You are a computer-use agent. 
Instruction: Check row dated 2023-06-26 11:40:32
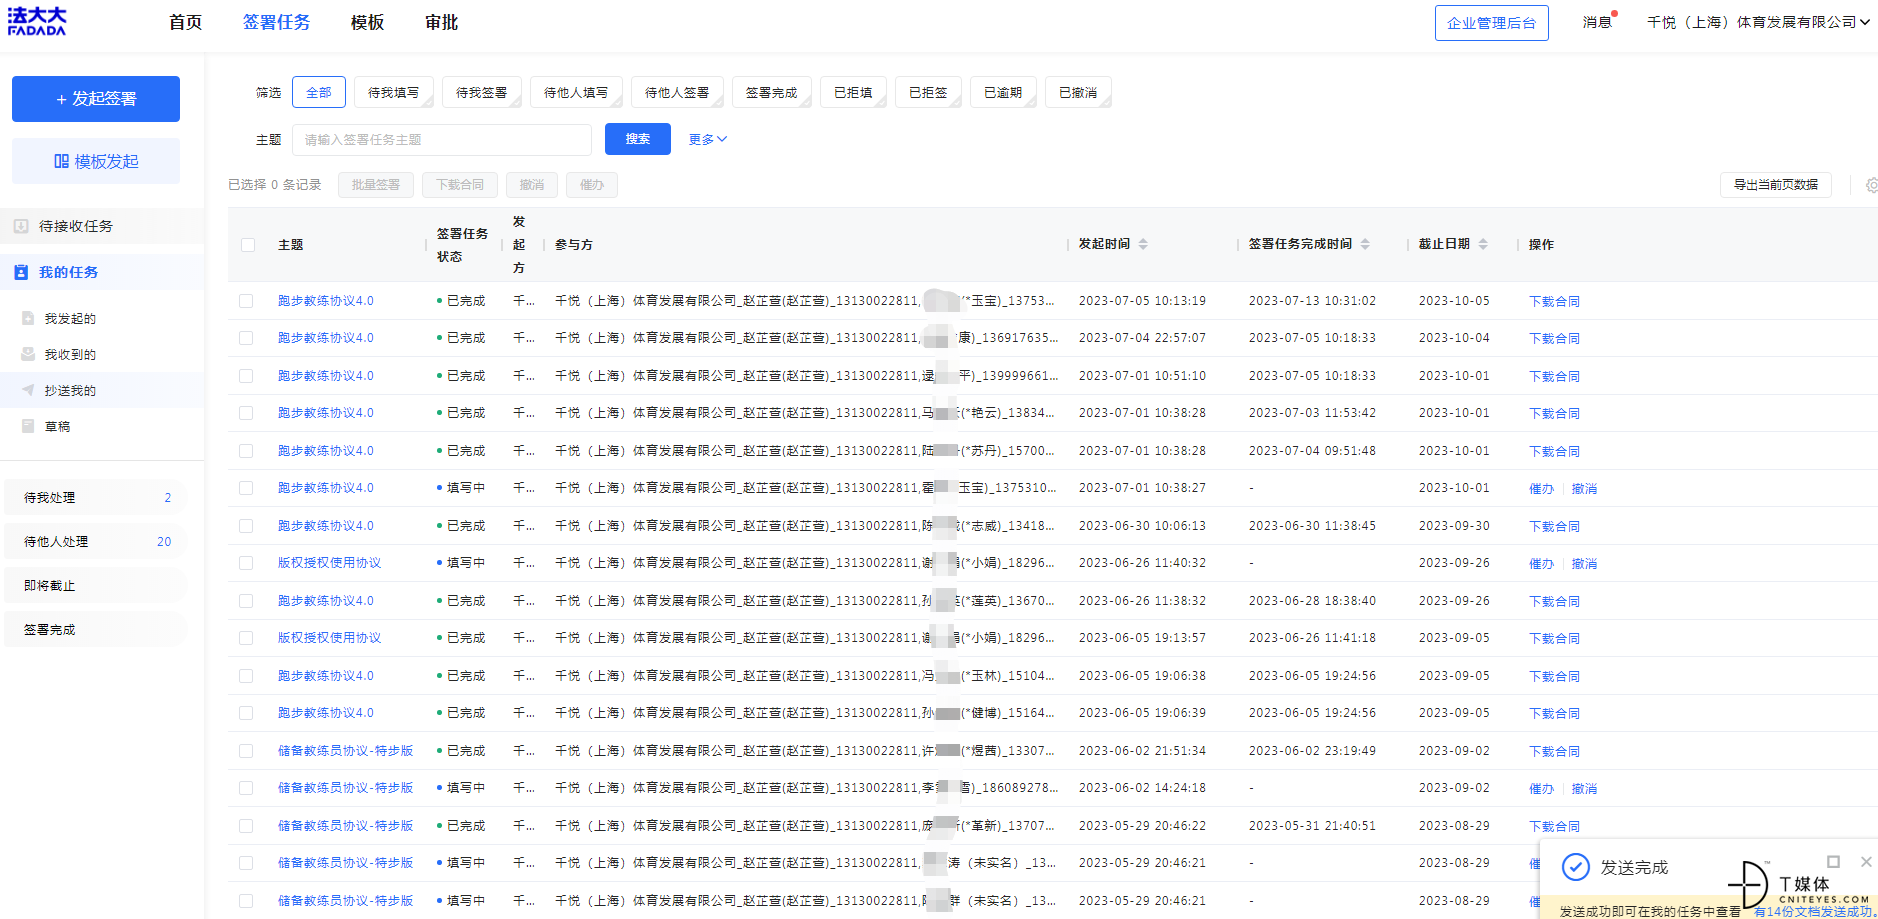246,563
